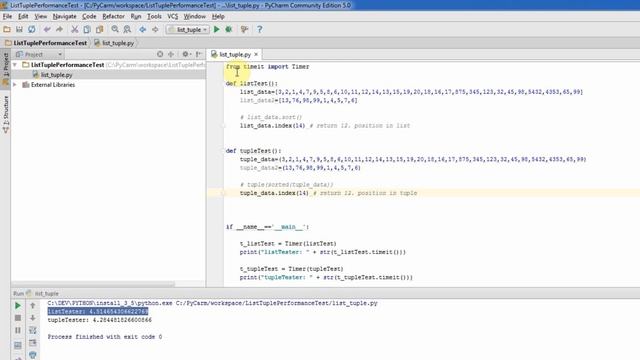Open the Code menu
The image size is (640, 360).
click(x=89, y=16)
